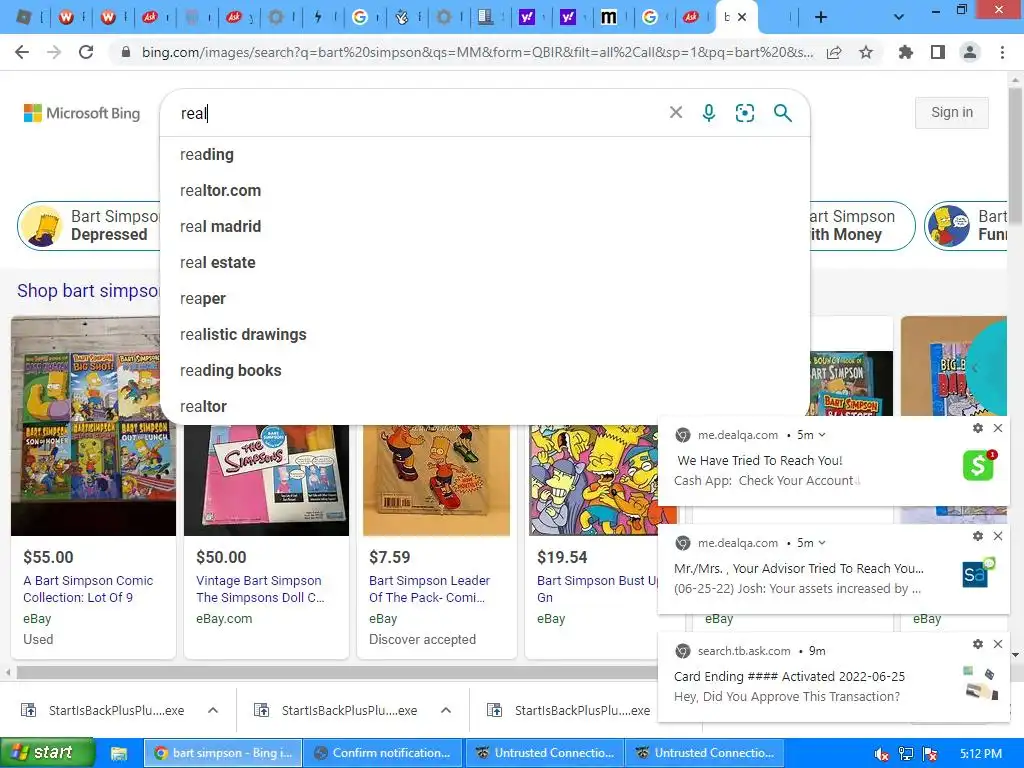The height and width of the screenshot is (768, 1024).
Task: Expand Advisor notification chevron
Action: [x=822, y=543]
